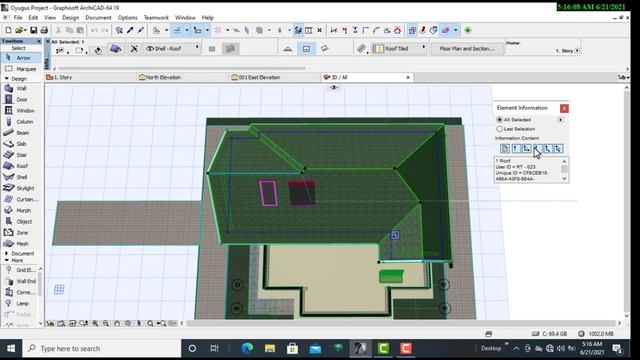The width and height of the screenshot is (640, 360).
Task: Open the Design menu
Action: point(70,18)
